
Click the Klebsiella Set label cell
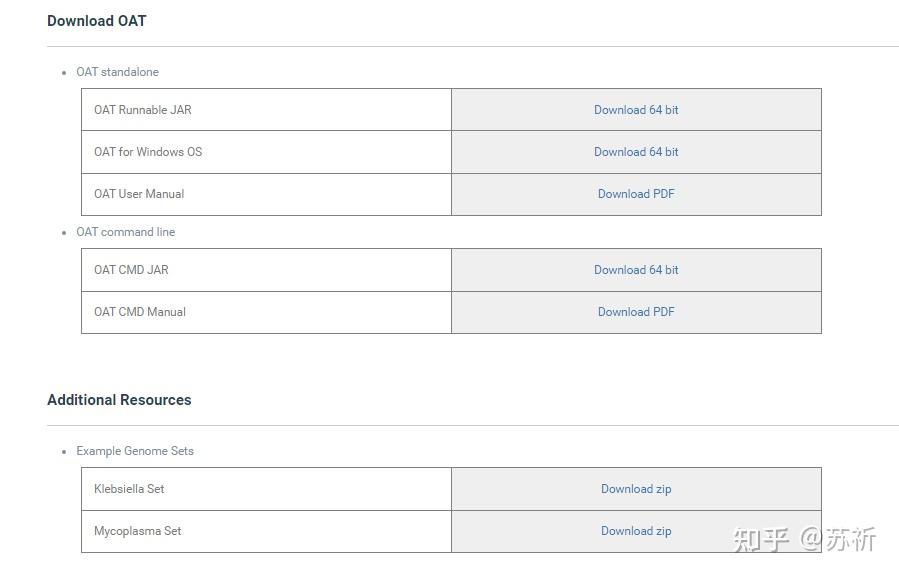tap(266, 489)
